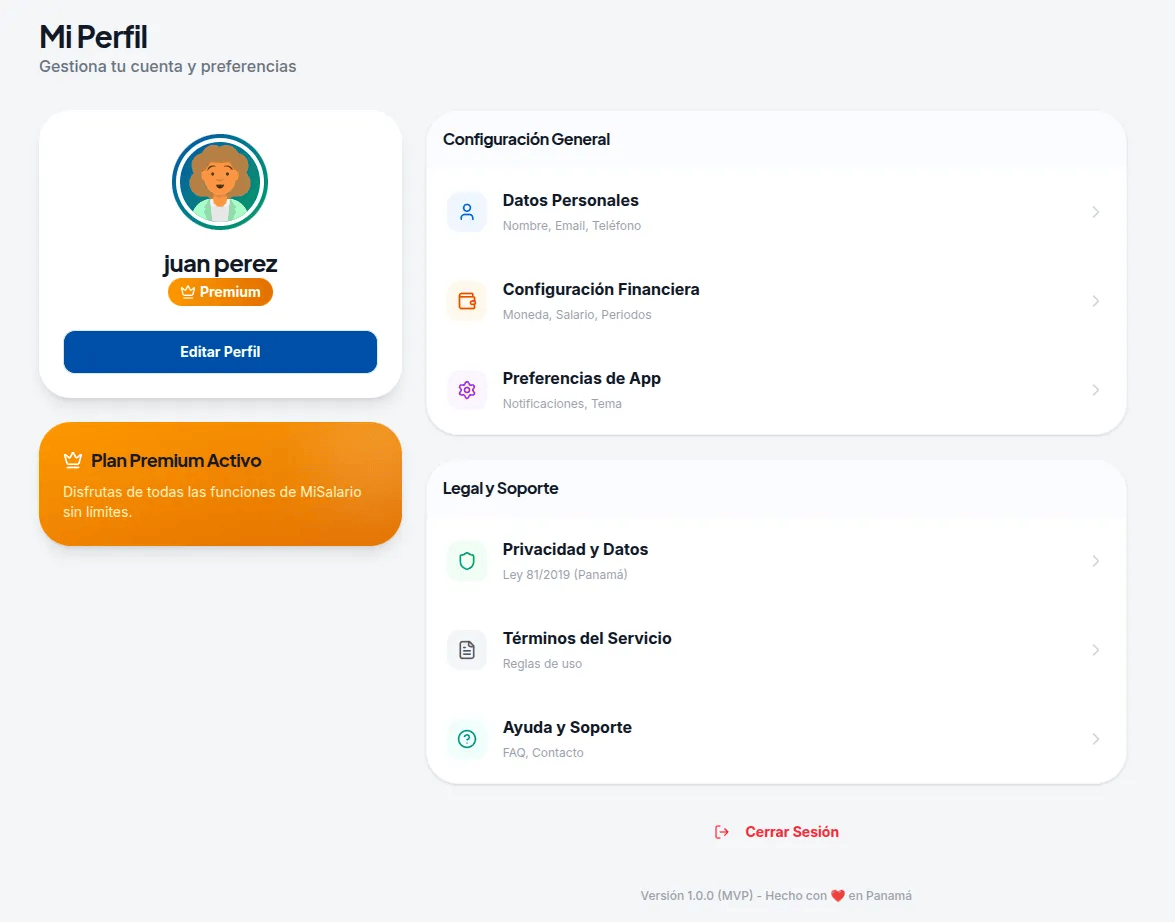The image size is (1175, 922).
Task: Click 'Moneda, Salario, Periodos' description text
Action: [577, 315]
